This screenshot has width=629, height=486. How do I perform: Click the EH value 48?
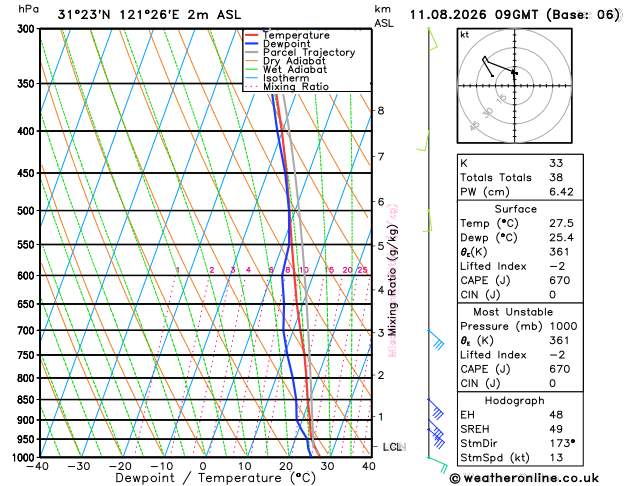click(x=556, y=415)
